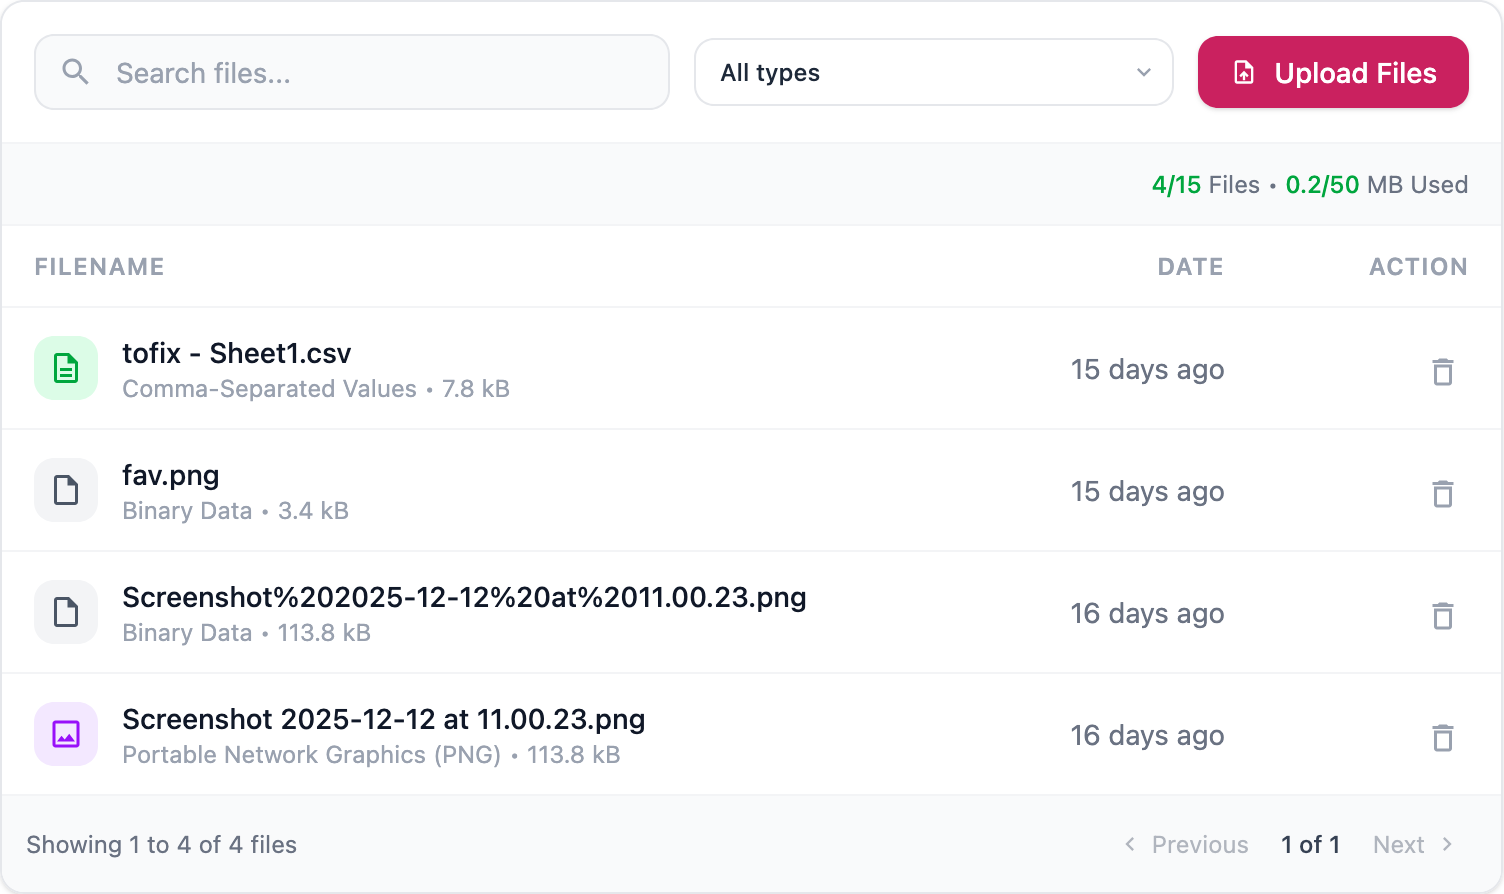Delete tofix - Sheet1.csv using its trash icon
This screenshot has width=1504, height=894.
[1443, 371]
